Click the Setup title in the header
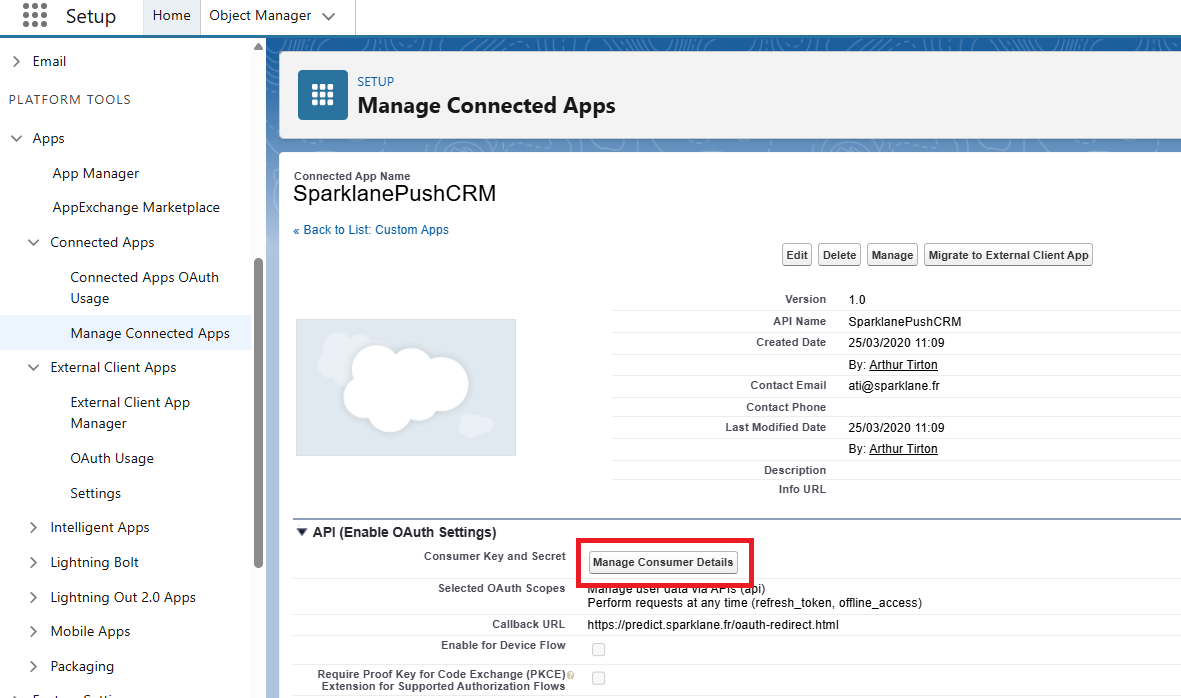This screenshot has height=698, width=1181. [90, 17]
